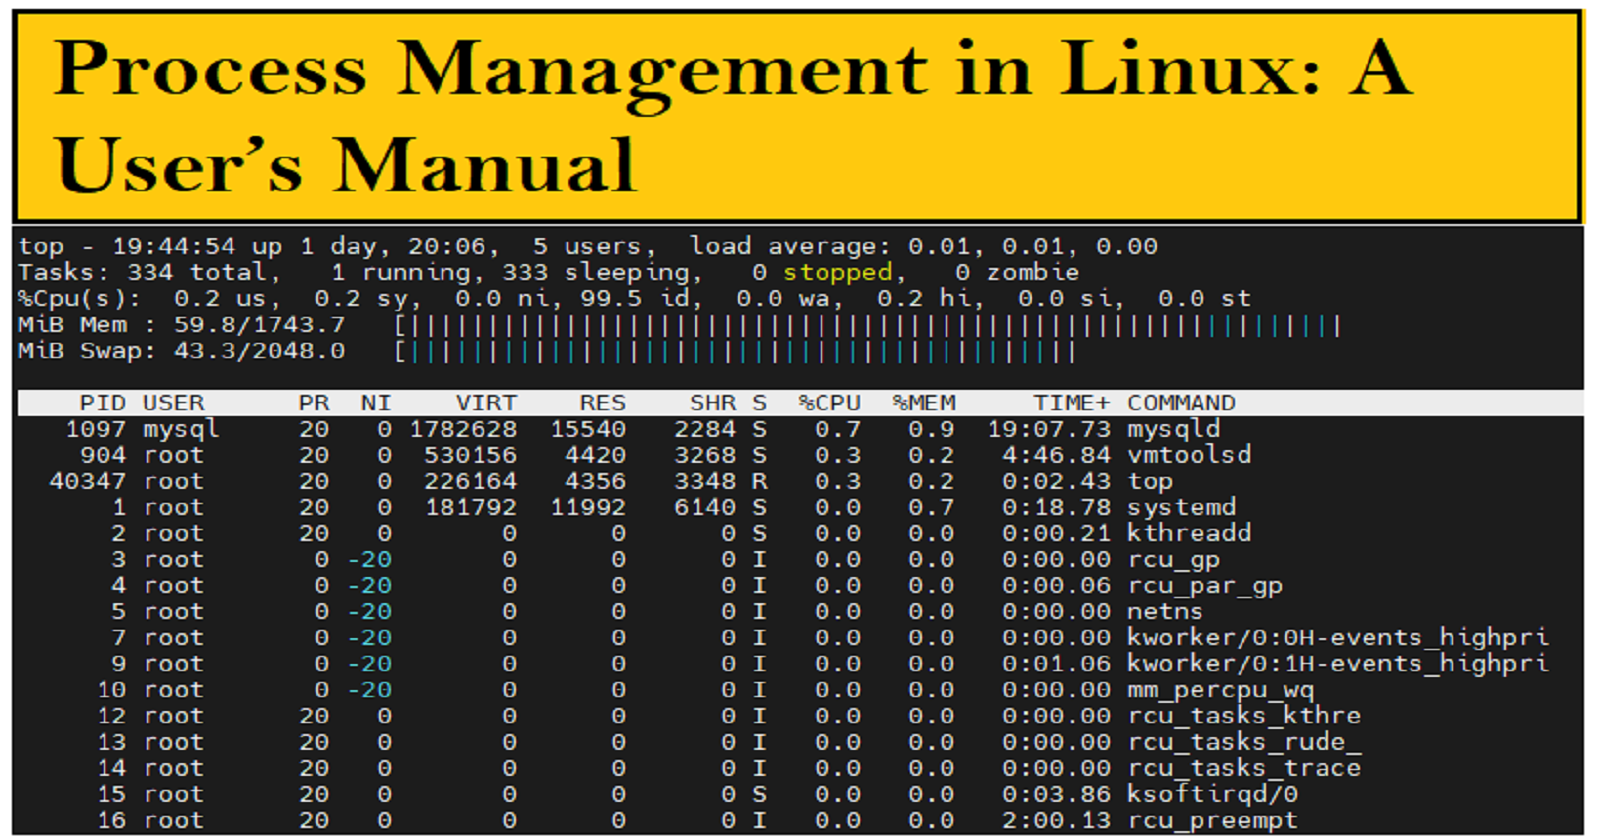Click PID 1097 in process list
Image resolution: width=1600 pixels, height=840 pixels.
pos(96,429)
